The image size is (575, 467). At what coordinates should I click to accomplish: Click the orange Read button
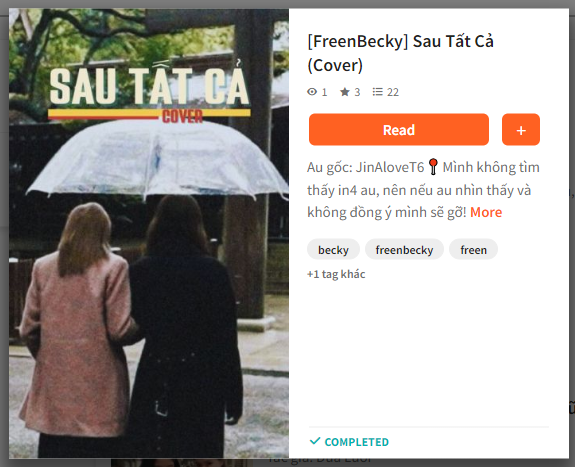pyautogui.click(x=399, y=130)
